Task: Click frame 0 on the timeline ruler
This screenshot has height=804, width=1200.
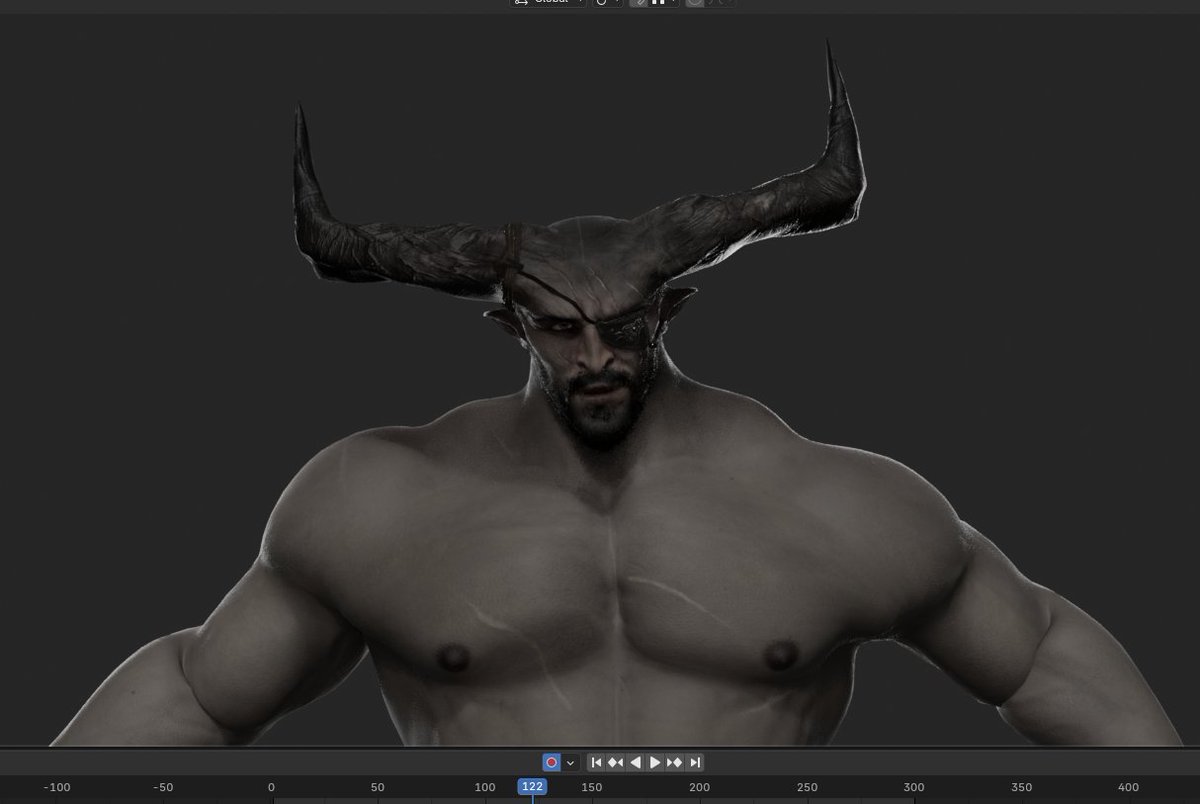Action: (271, 787)
